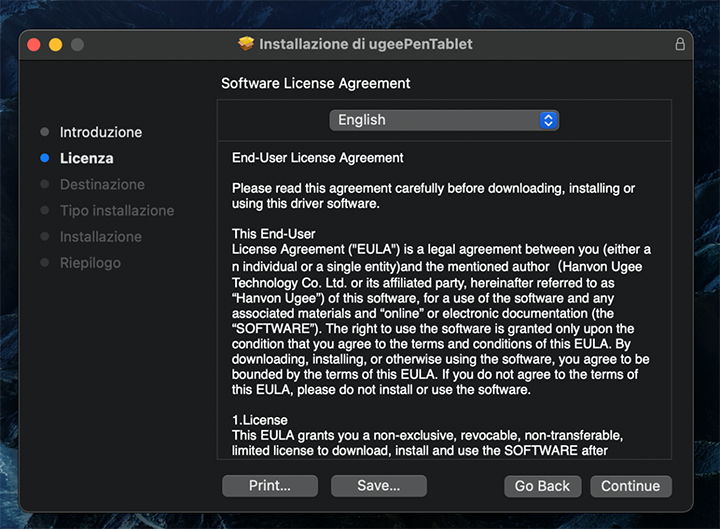Select the Introduzione step in the sidebar

[x=100, y=132]
